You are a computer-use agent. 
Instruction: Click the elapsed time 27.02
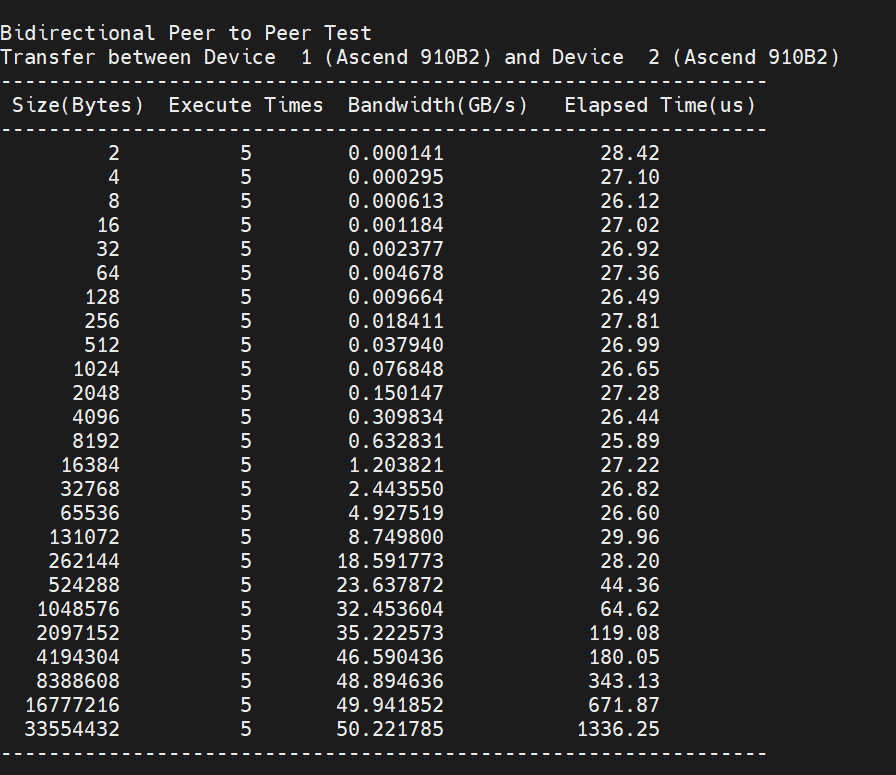630,225
